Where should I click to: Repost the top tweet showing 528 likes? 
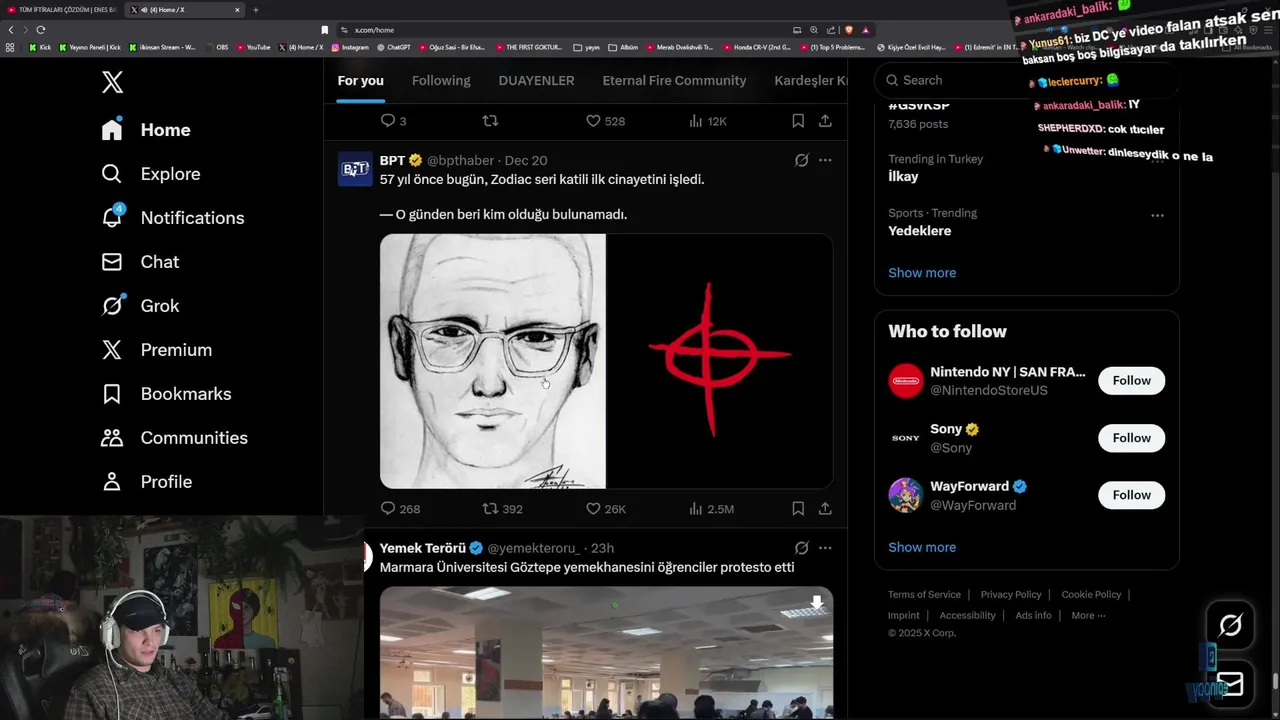coord(490,121)
